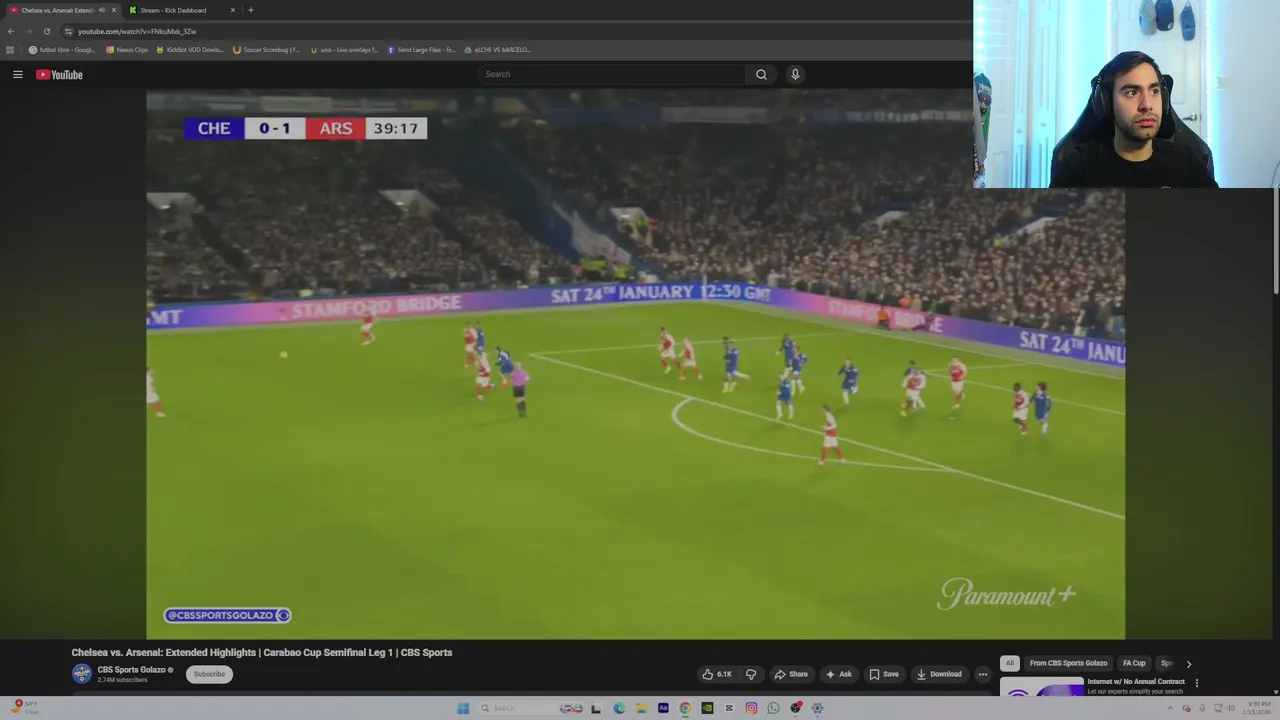
Task: Open the uno - Live overlays bookmark
Action: tap(344, 49)
